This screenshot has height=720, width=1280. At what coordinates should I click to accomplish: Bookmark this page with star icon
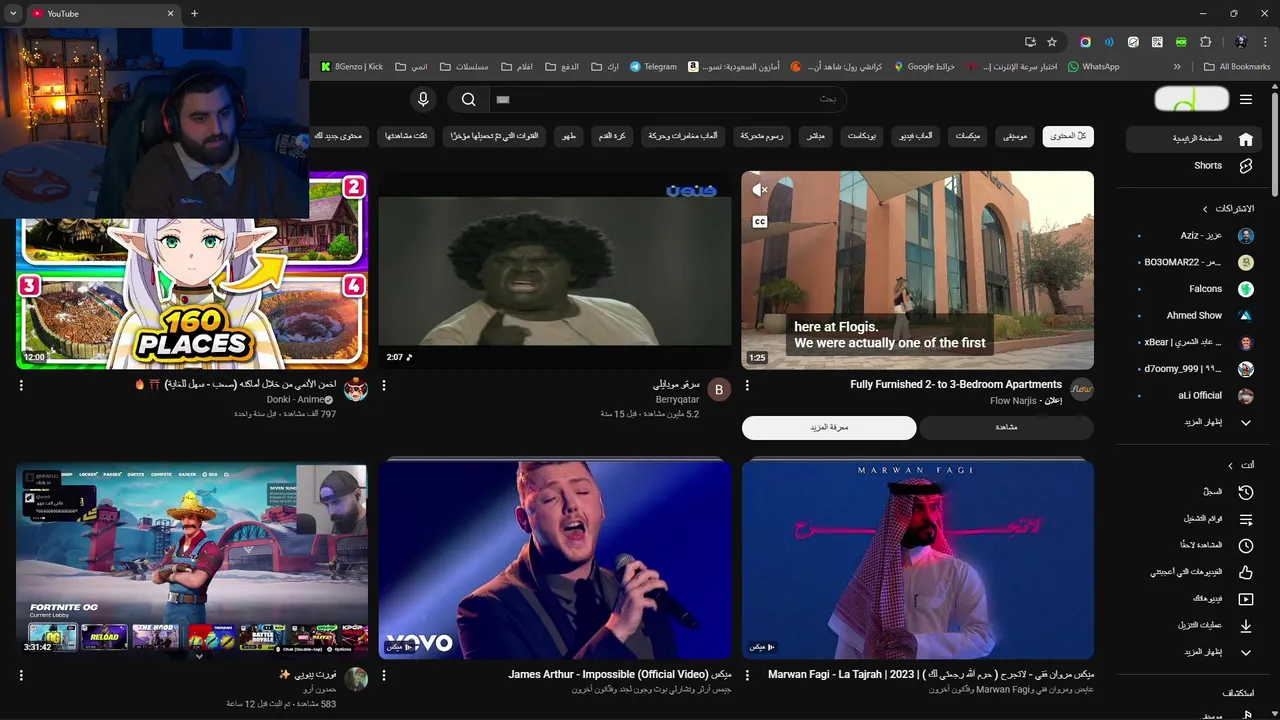point(1052,42)
